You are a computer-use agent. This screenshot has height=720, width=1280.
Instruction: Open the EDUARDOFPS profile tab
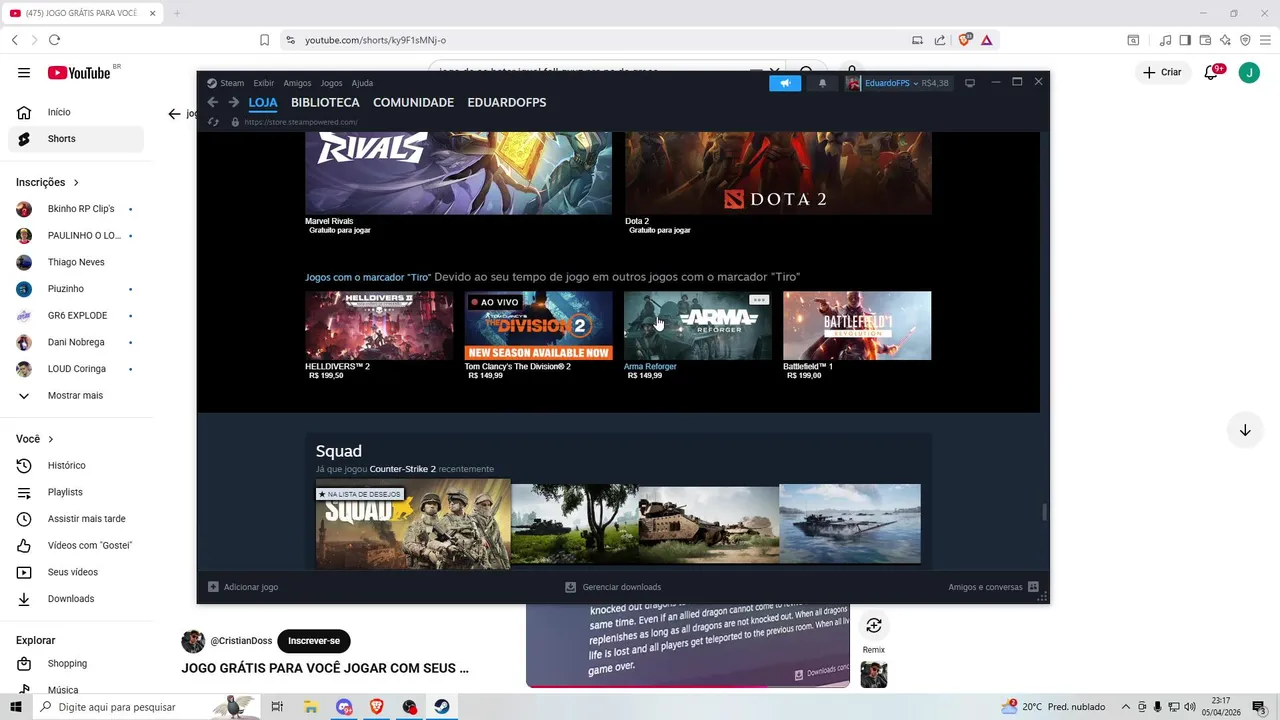507,102
